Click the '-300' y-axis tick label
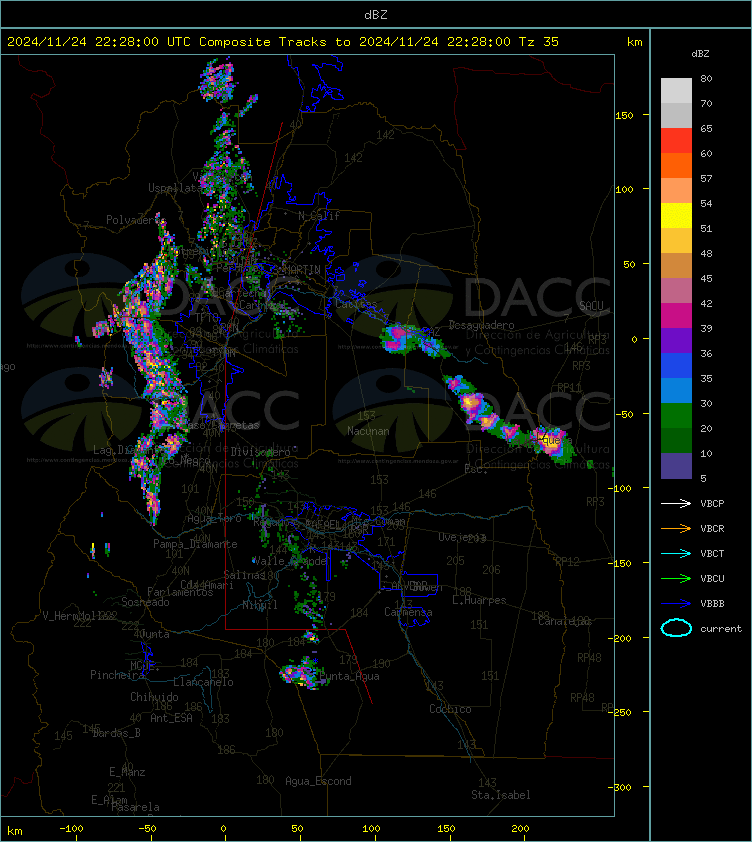Viewport: 752px width, 842px height. click(621, 787)
